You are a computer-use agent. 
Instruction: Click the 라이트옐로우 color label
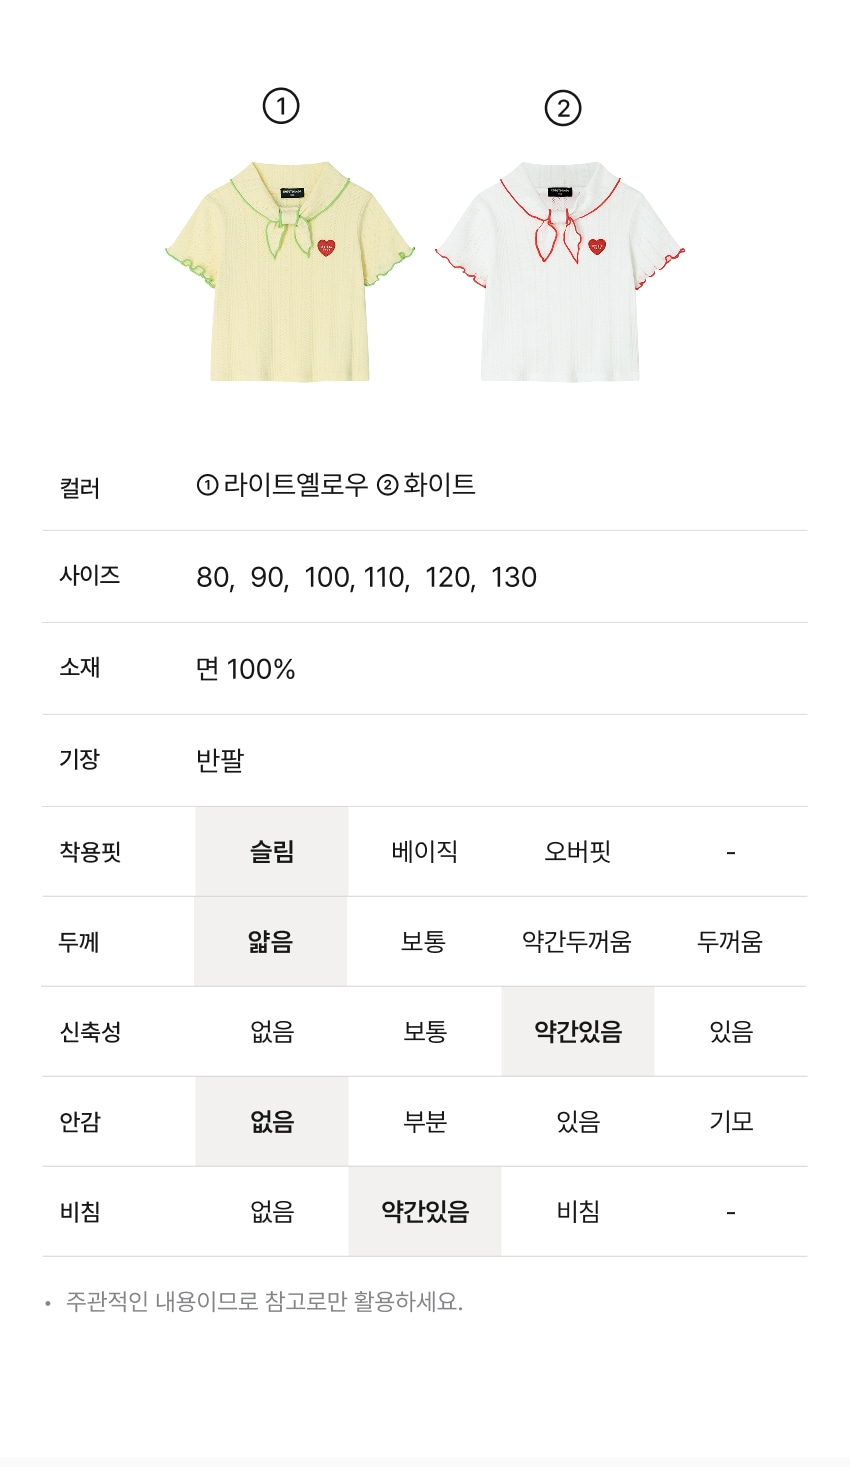click(x=295, y=485)
